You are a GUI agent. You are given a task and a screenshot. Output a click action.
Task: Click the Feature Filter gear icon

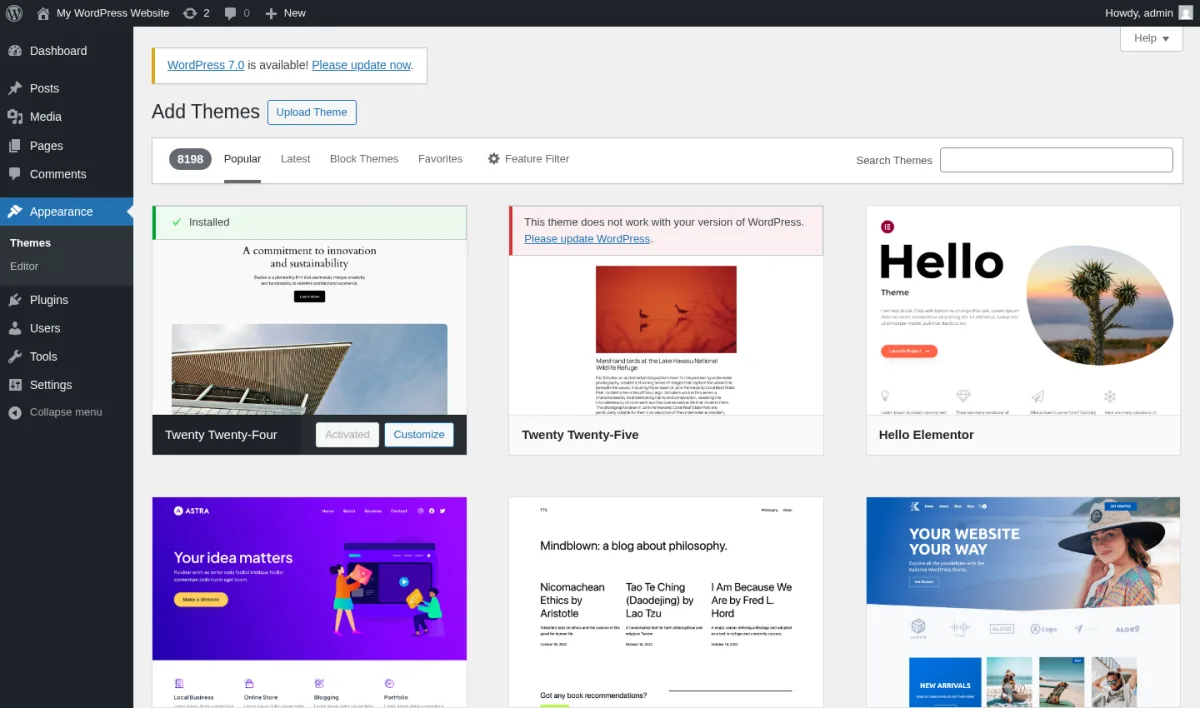click(x=493, y=159)
